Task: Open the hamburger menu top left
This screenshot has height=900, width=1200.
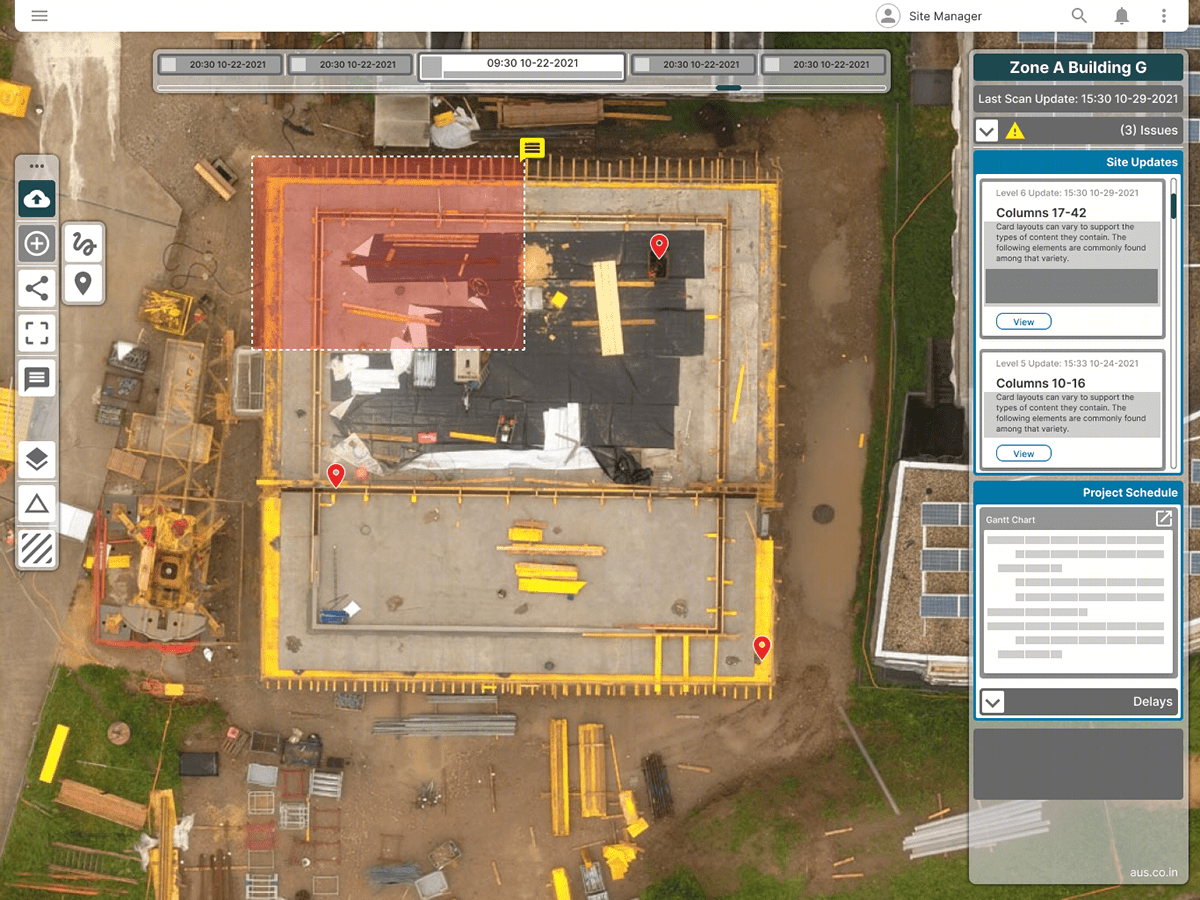Action: click(x=39, y=15)
